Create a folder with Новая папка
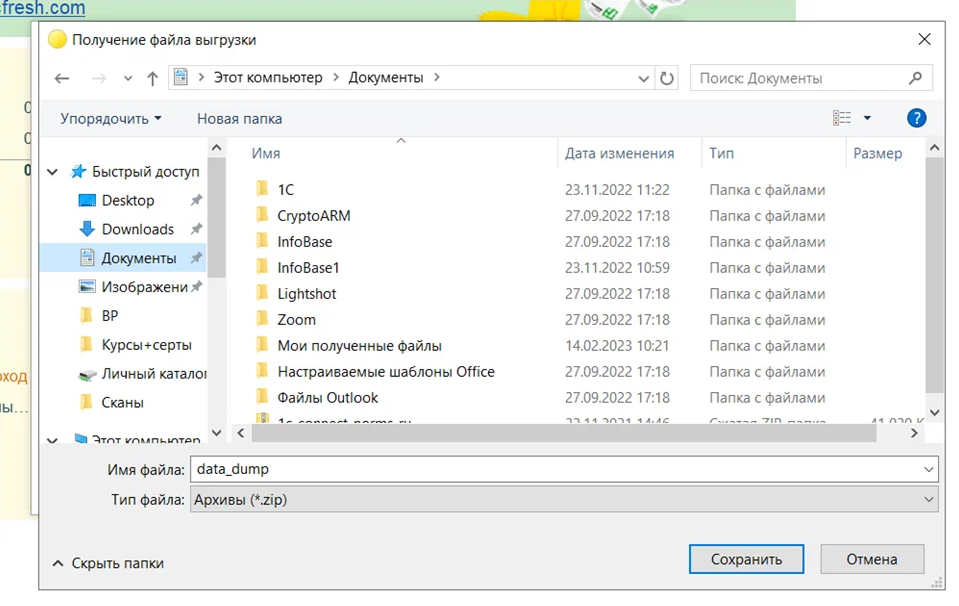The width and height of the screenshot is (959, 606). (x=239, y=119)
